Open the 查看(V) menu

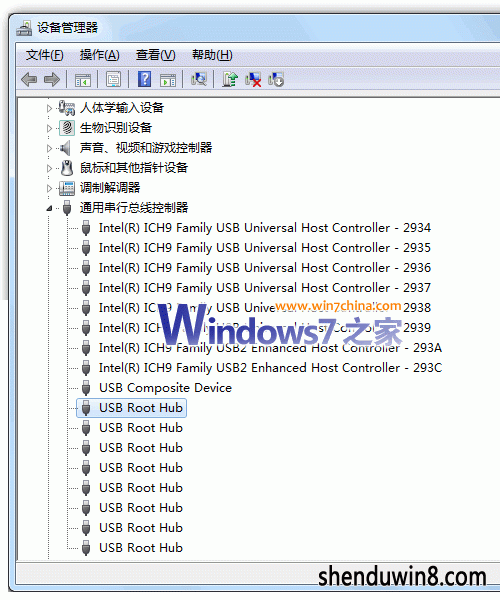(x=155, y=55)
